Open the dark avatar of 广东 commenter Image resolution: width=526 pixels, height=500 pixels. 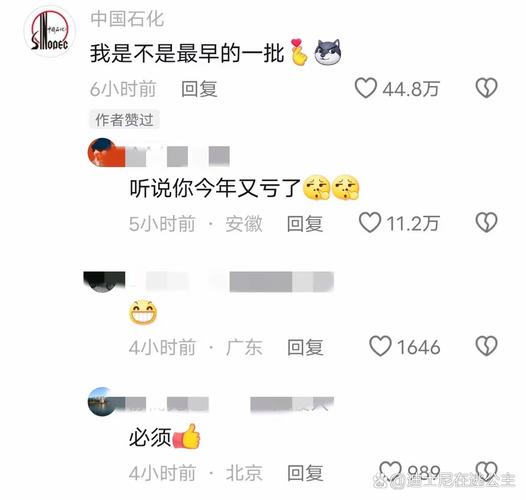104,282
